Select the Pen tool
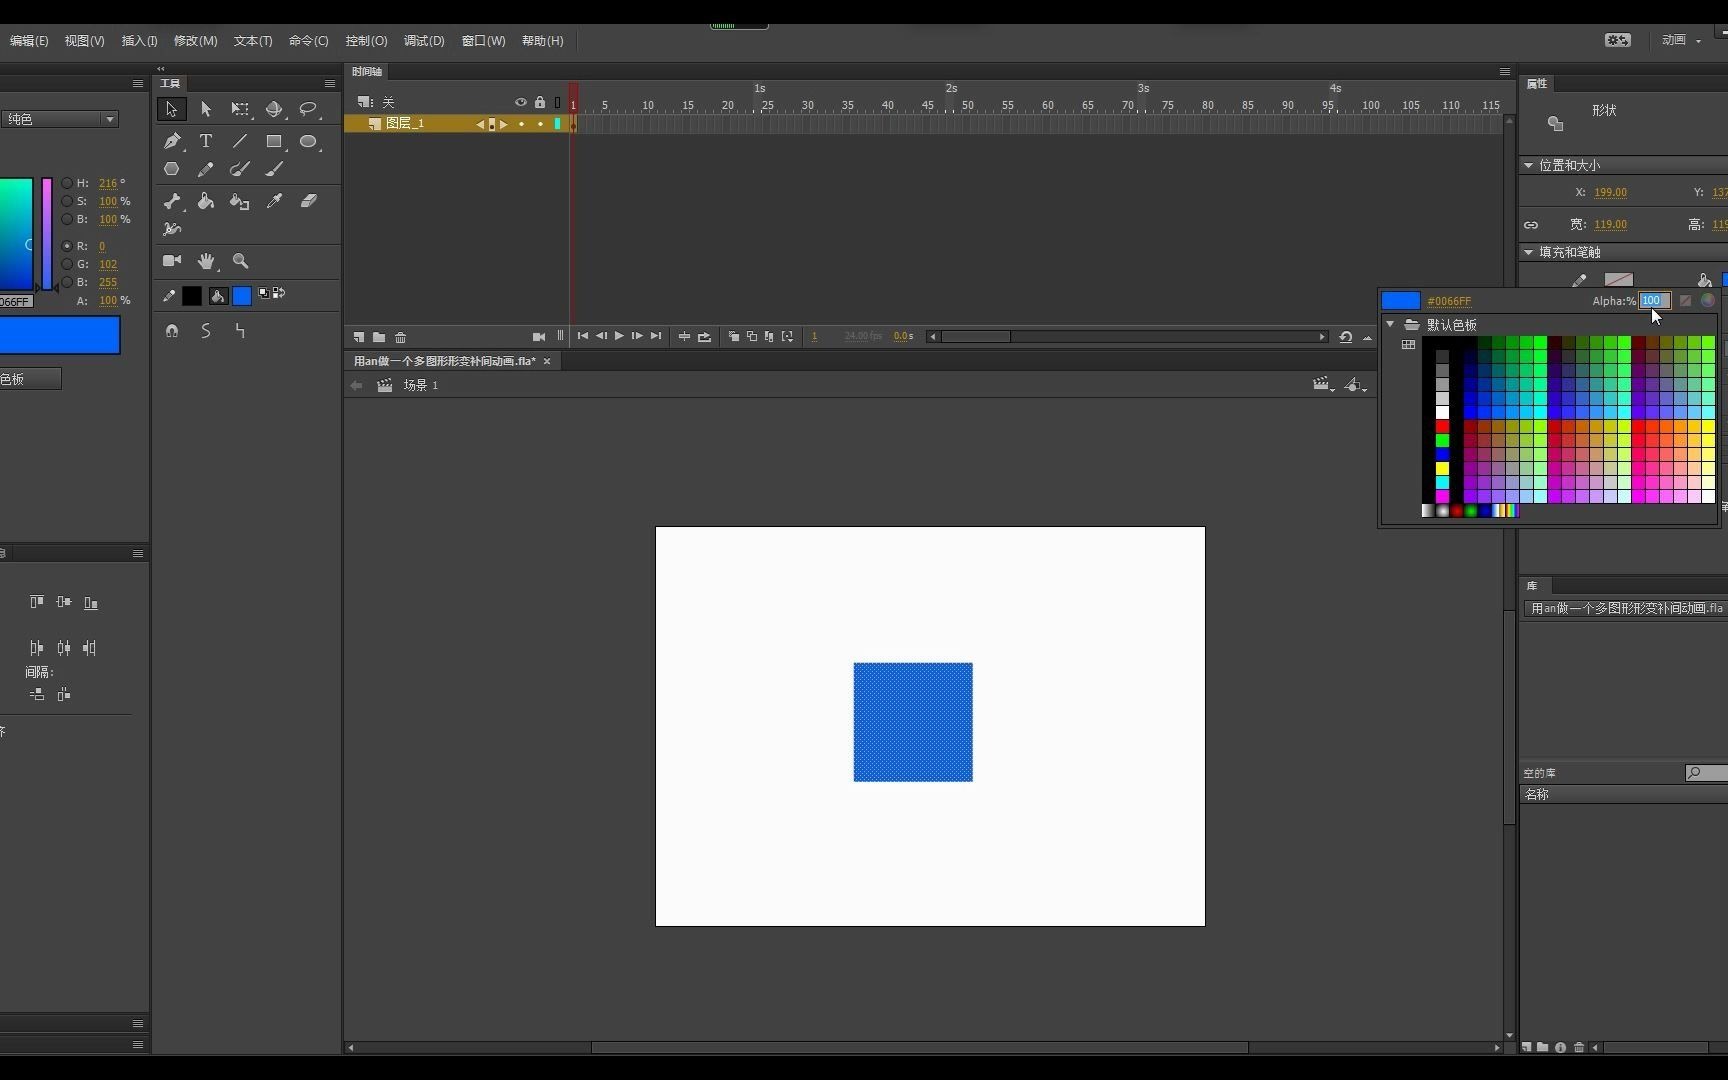This screenshot has height=1080, width=1728. tap(172, 141)
